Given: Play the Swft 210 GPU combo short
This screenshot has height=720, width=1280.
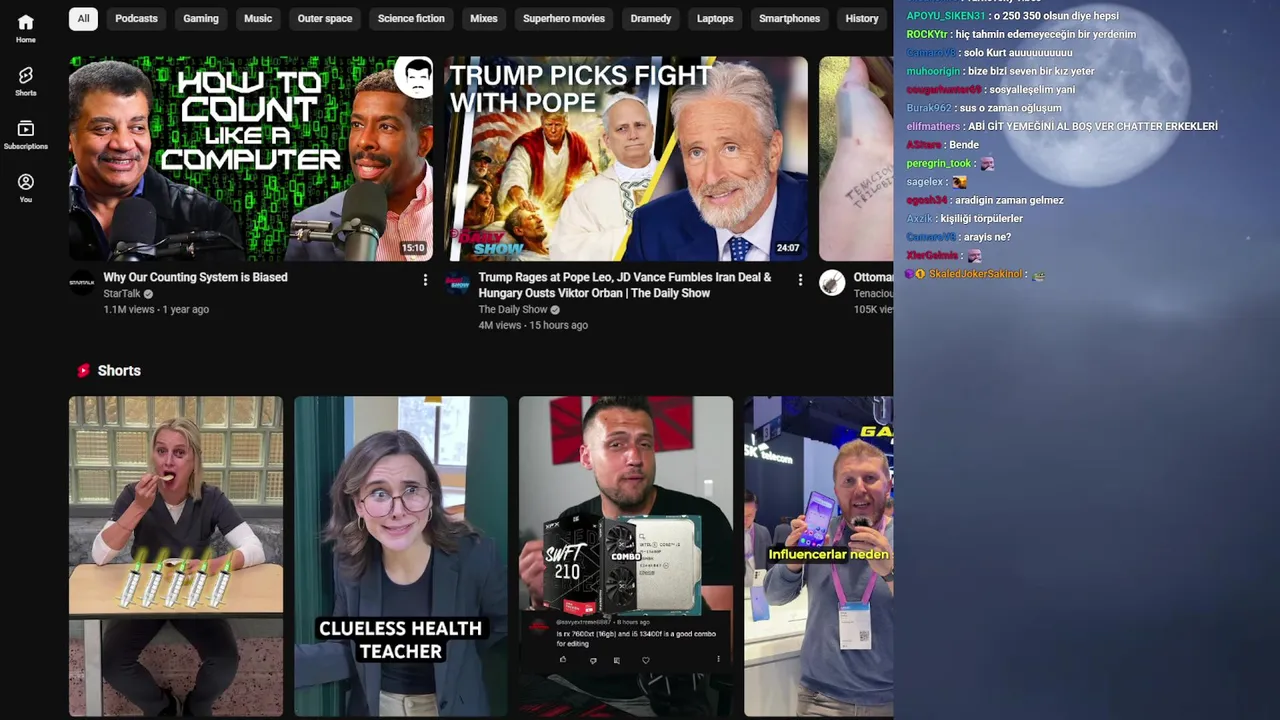Looking at the screenshot, I should click(626, 556).
